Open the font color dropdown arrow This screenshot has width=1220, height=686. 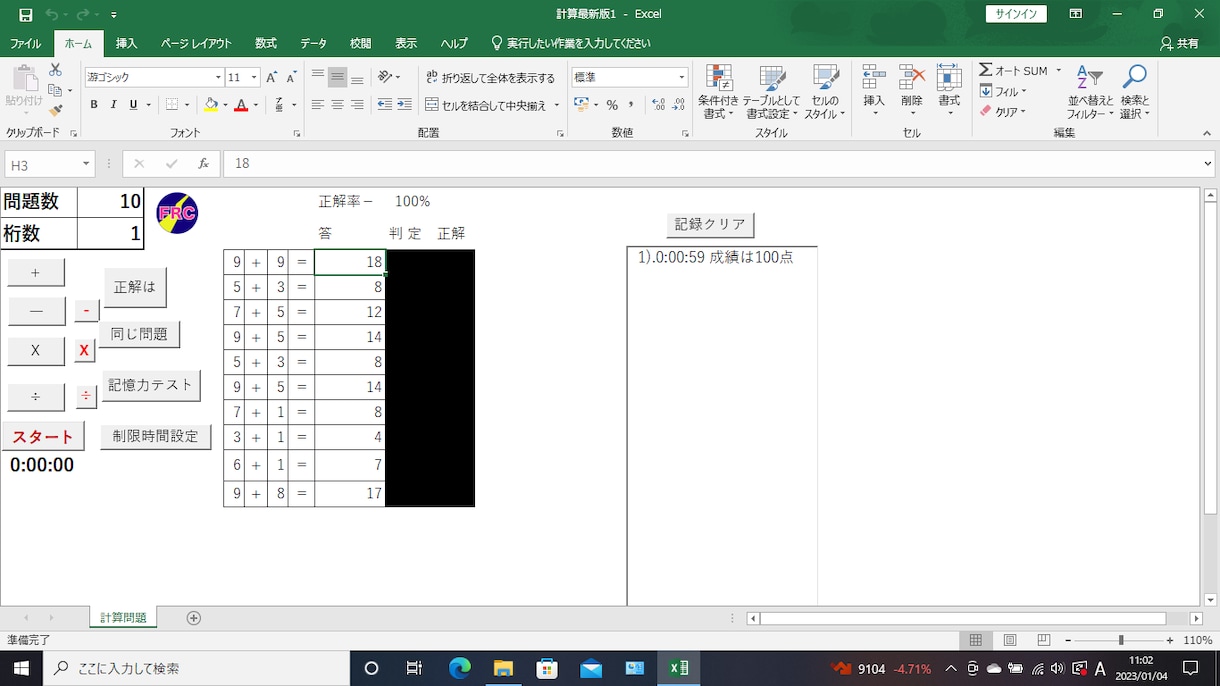point(255,105)
